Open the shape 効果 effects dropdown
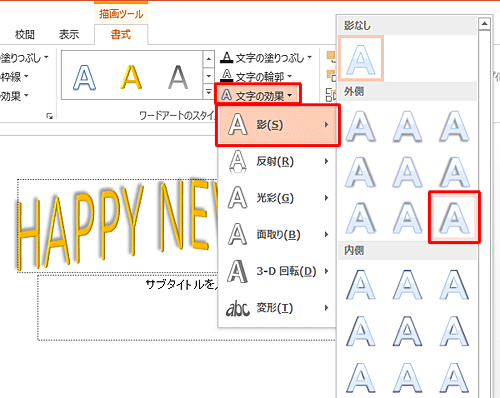Viewport: 500px width, 398px height. [x=14, y=96]
